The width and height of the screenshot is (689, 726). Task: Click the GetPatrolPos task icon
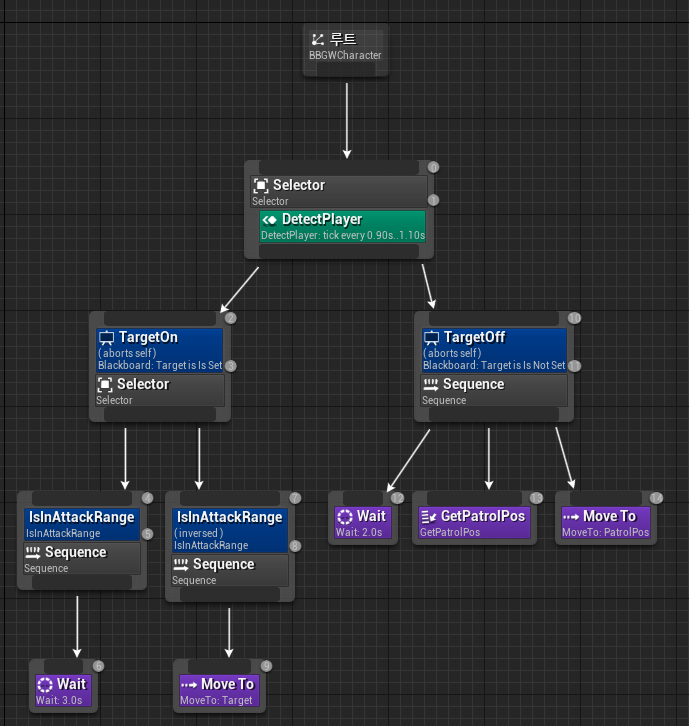click(428, 517)
